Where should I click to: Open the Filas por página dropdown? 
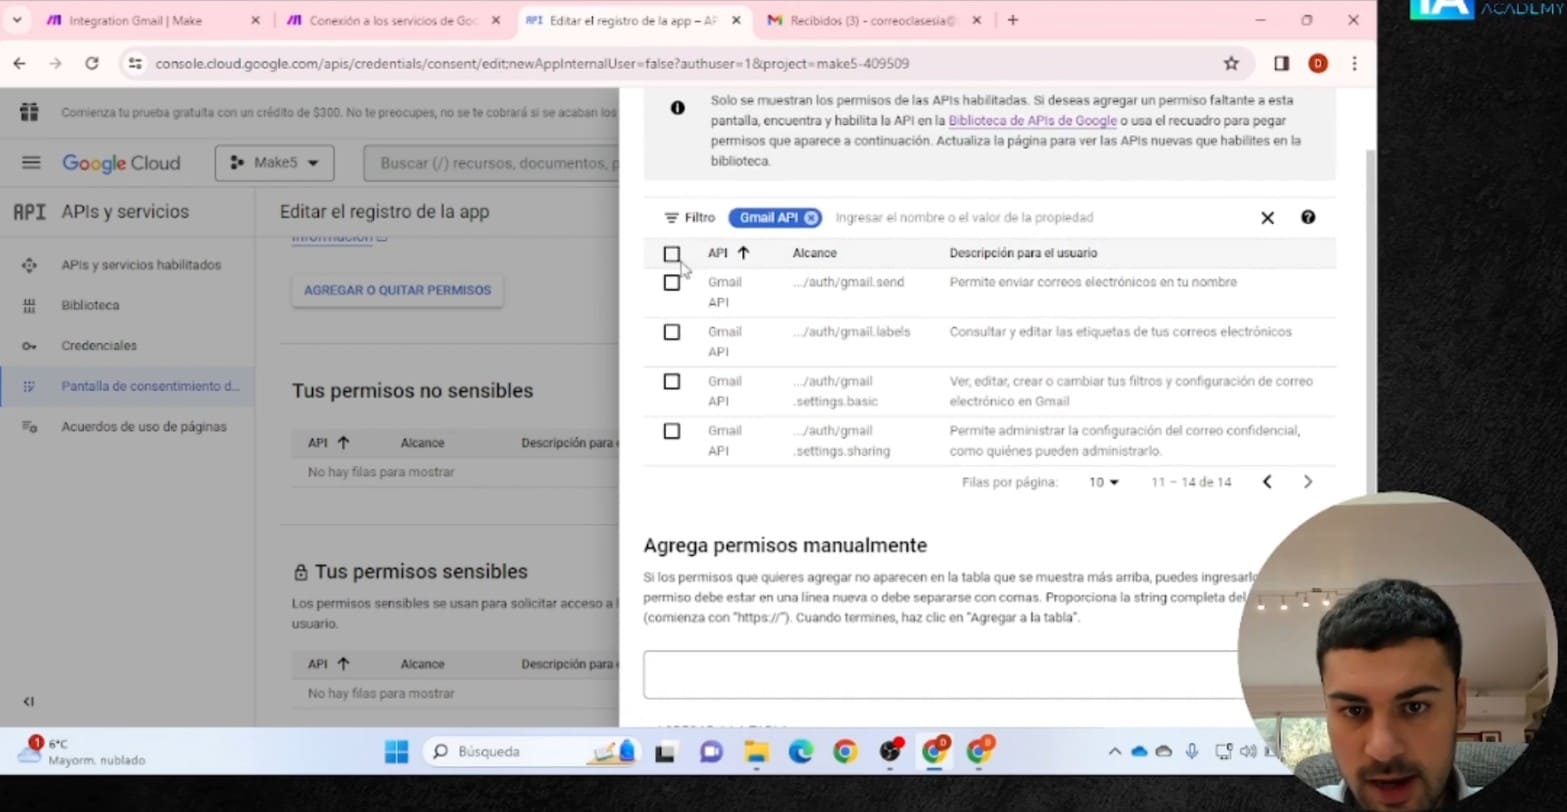pos(1103,482)
